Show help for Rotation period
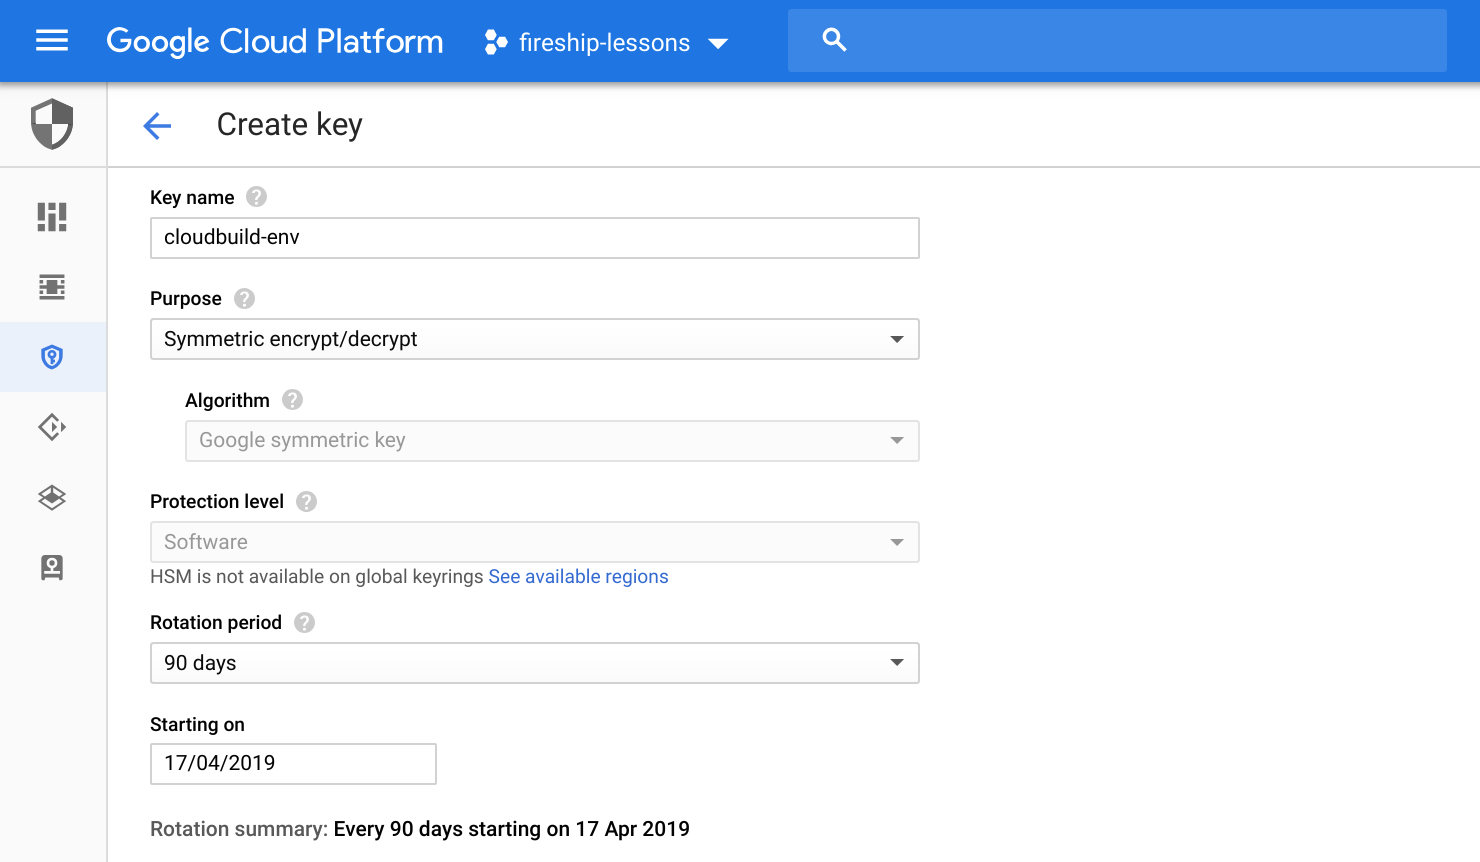This screenshot has height=862, width=1480. coord(305,623)
